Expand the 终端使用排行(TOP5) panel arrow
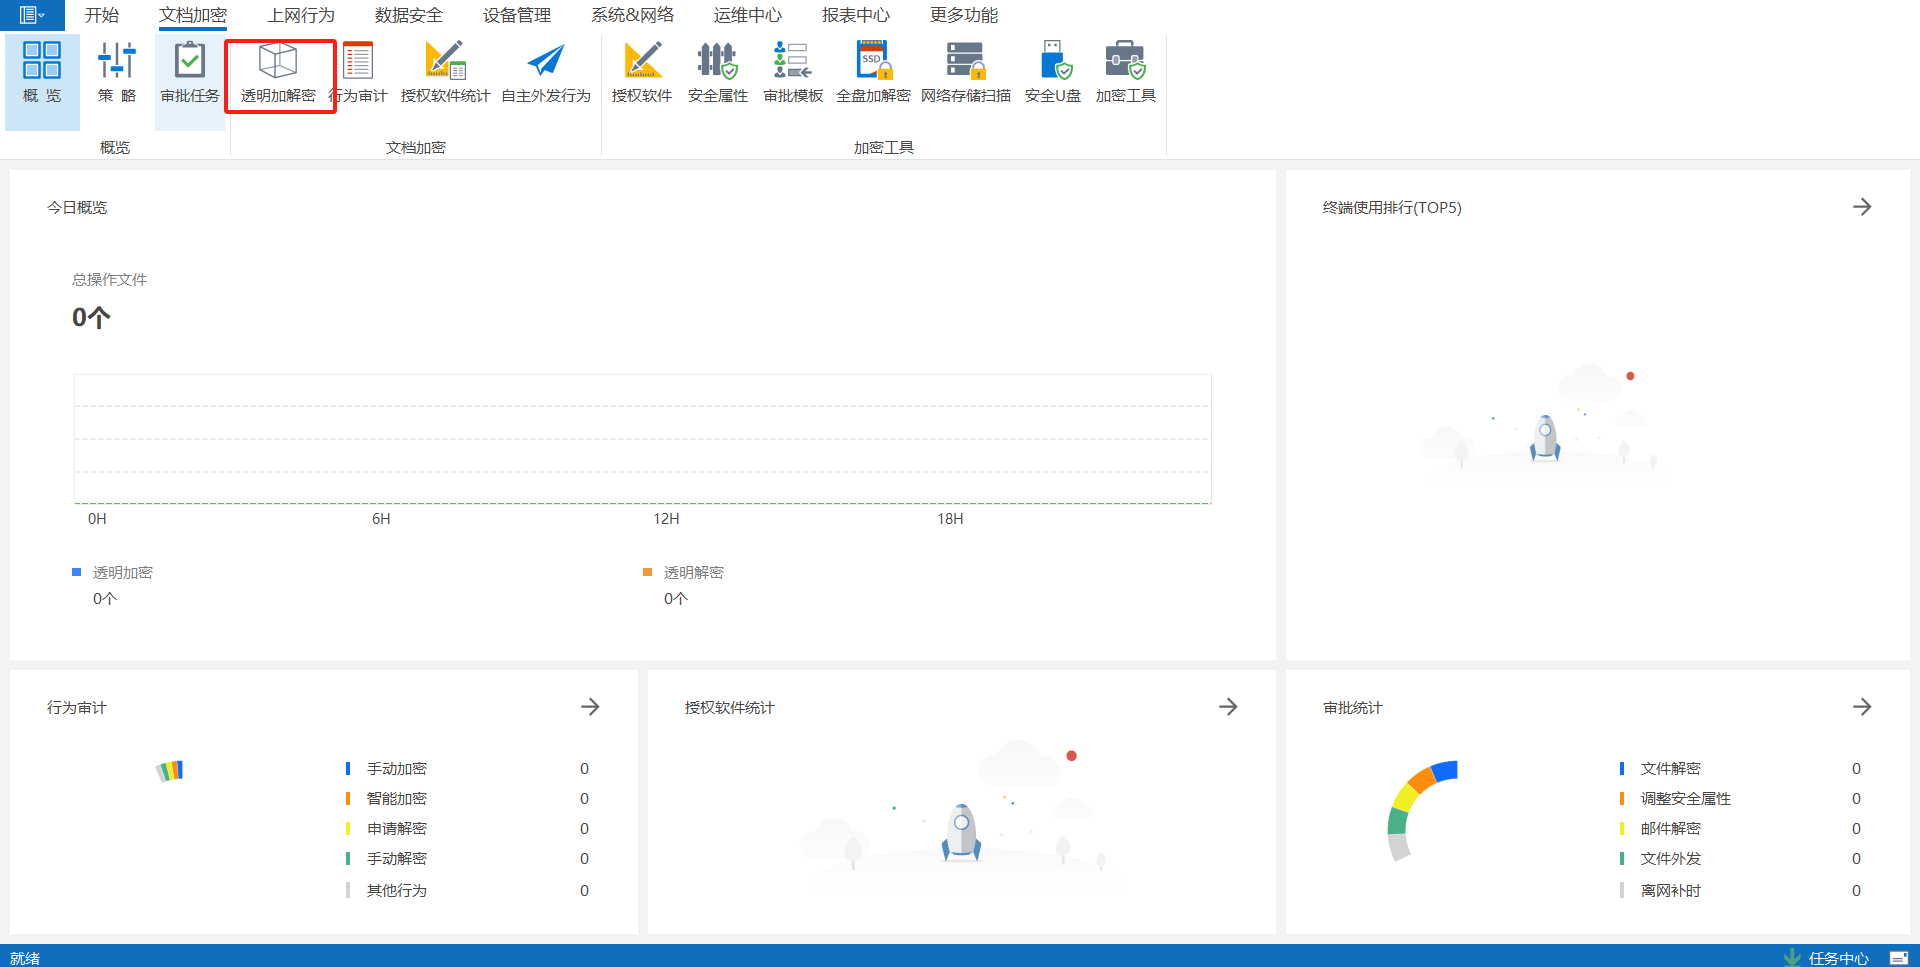The image size is (1920, 967). pos(1862,207)
